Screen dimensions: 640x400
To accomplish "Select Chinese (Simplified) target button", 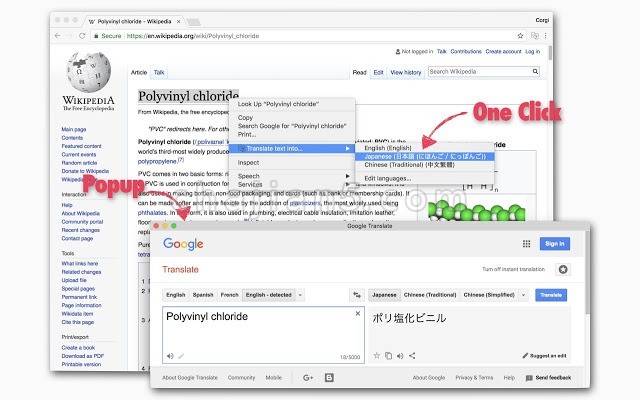I will click(489, 295).
